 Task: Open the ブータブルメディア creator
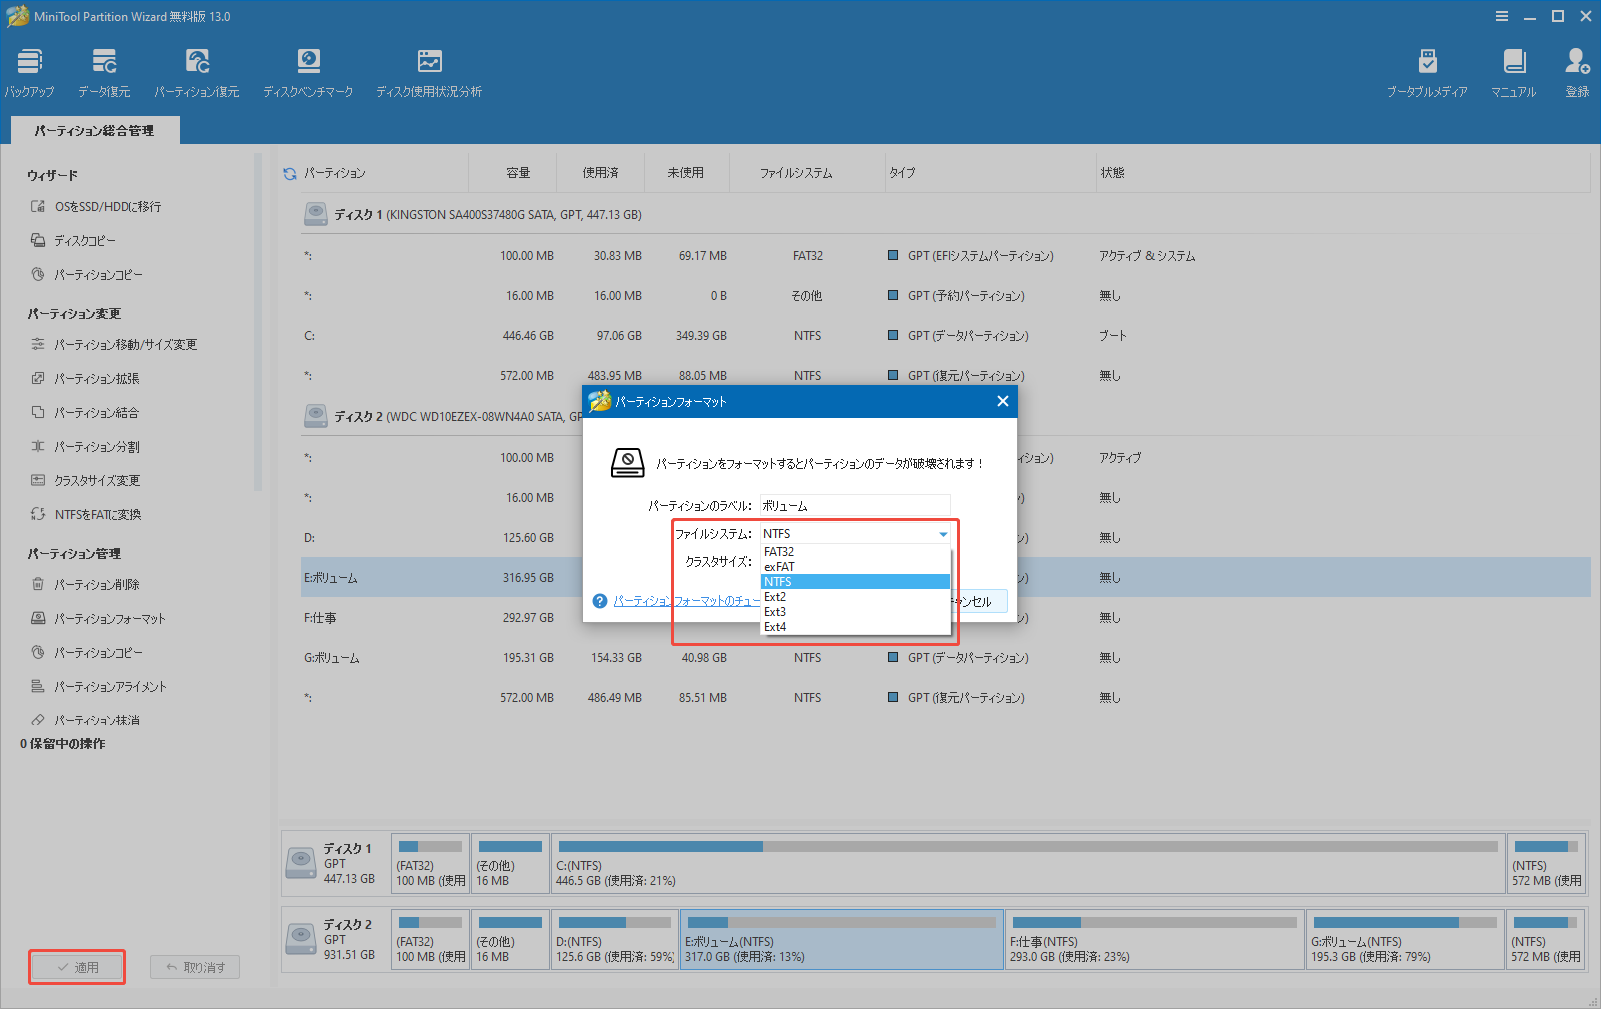click(x=1428, y=70)
